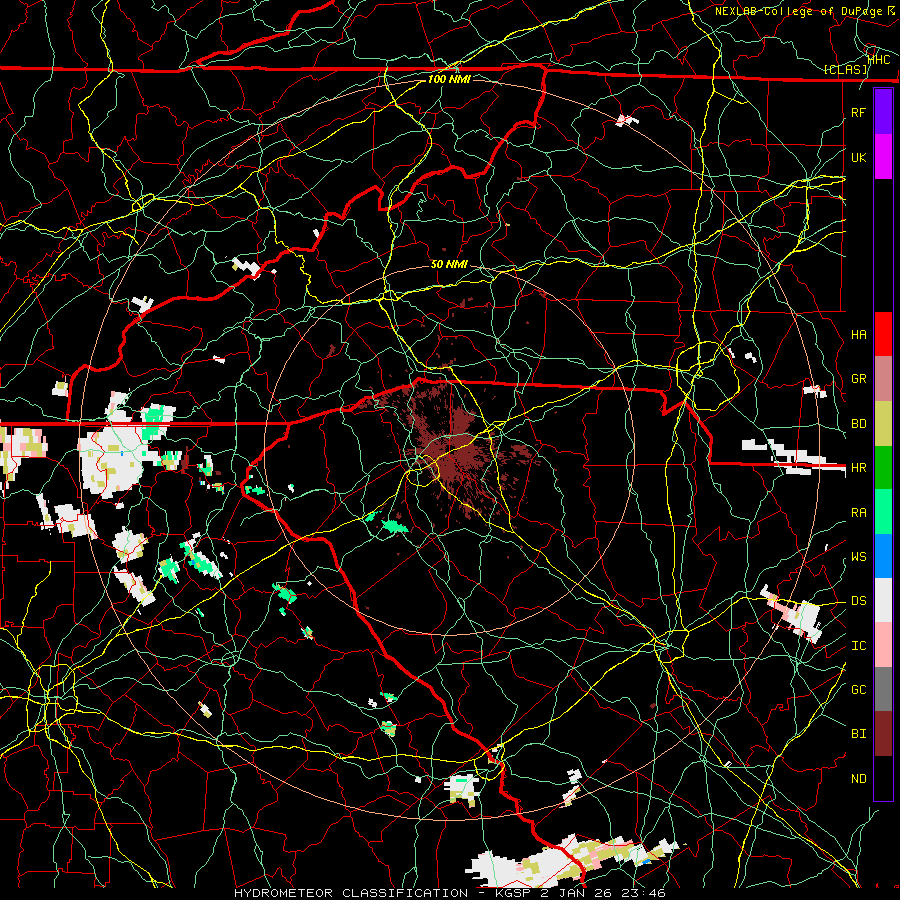Click the 'RF' legend label
The width and height of the screenshot is (900, 900).
858,112
